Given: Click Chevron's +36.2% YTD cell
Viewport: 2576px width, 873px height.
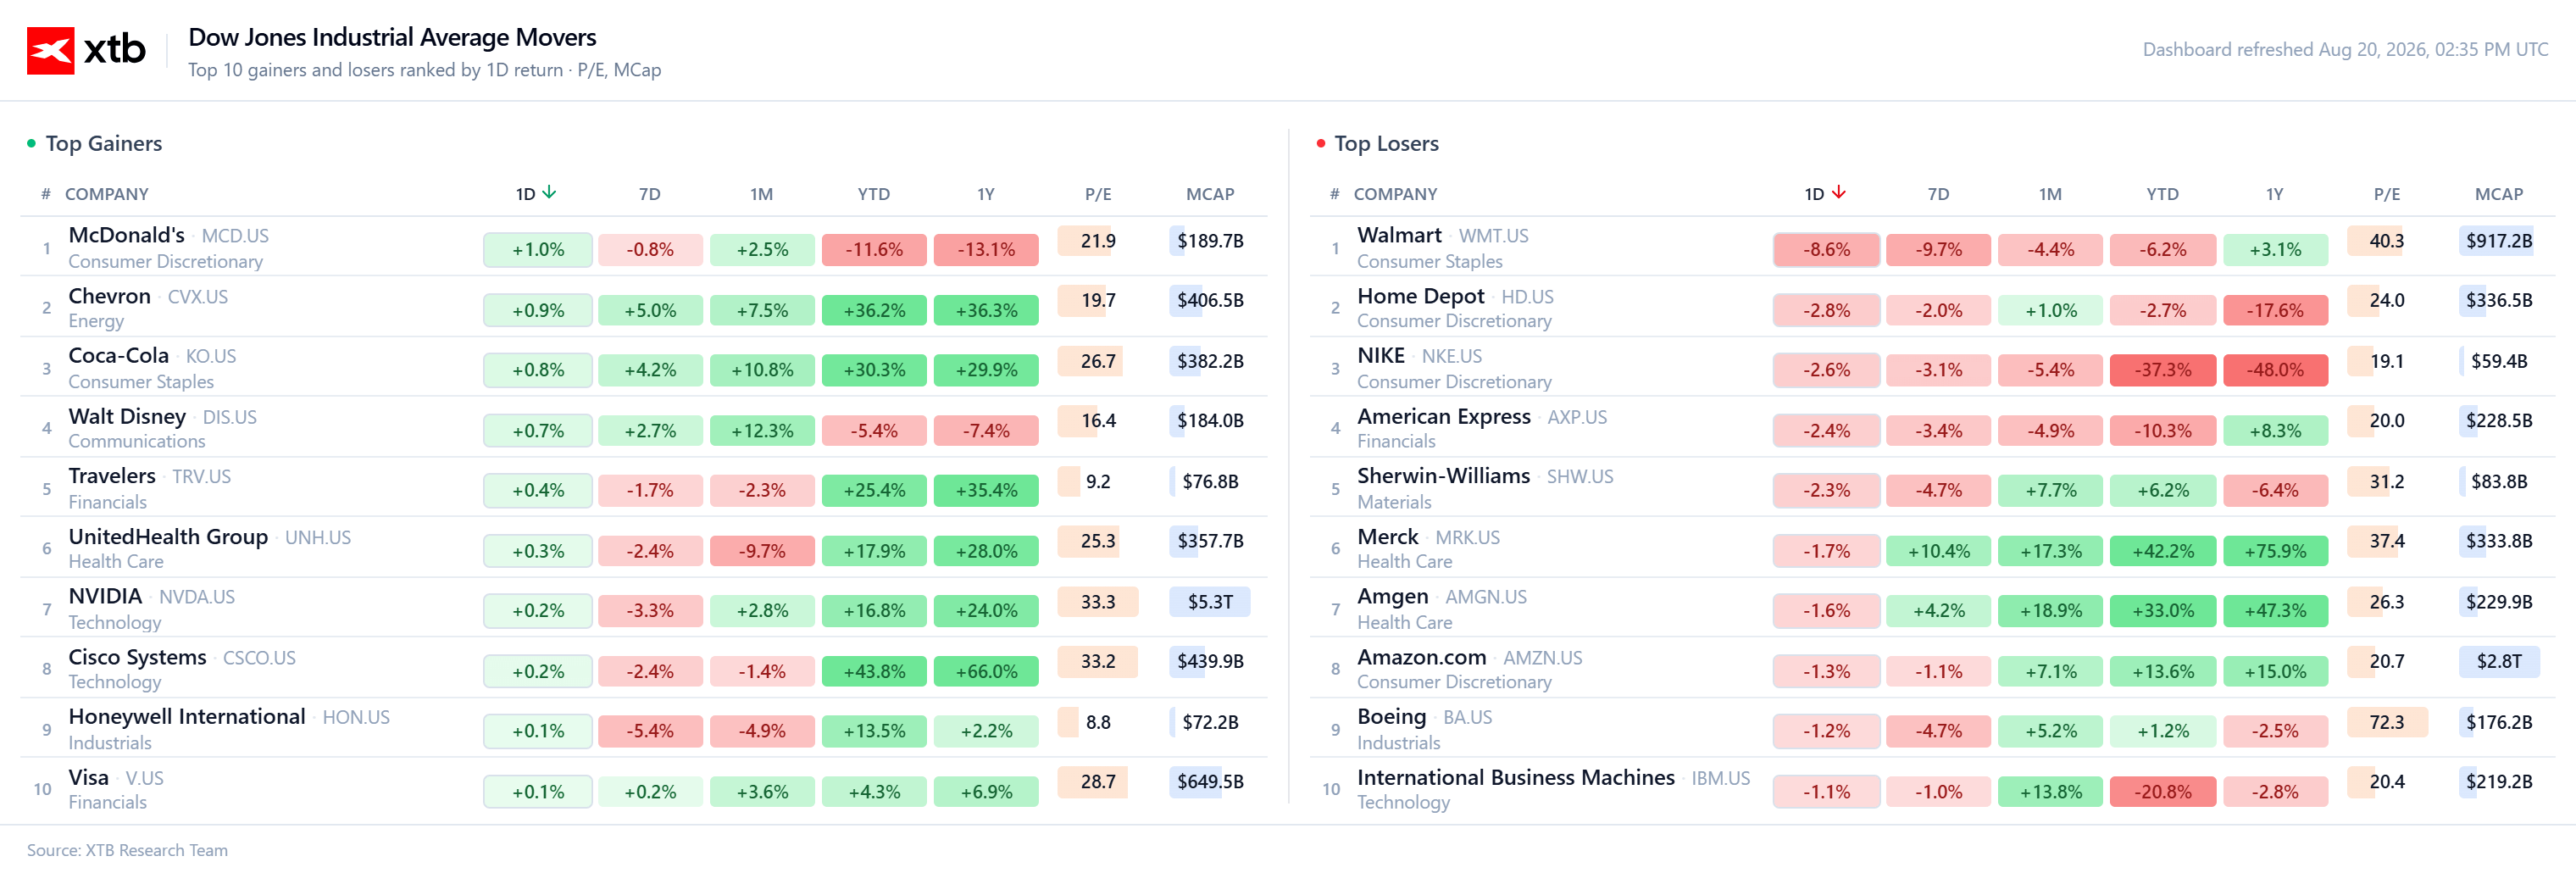Looking at the screenshot, I should pos(874,310).
